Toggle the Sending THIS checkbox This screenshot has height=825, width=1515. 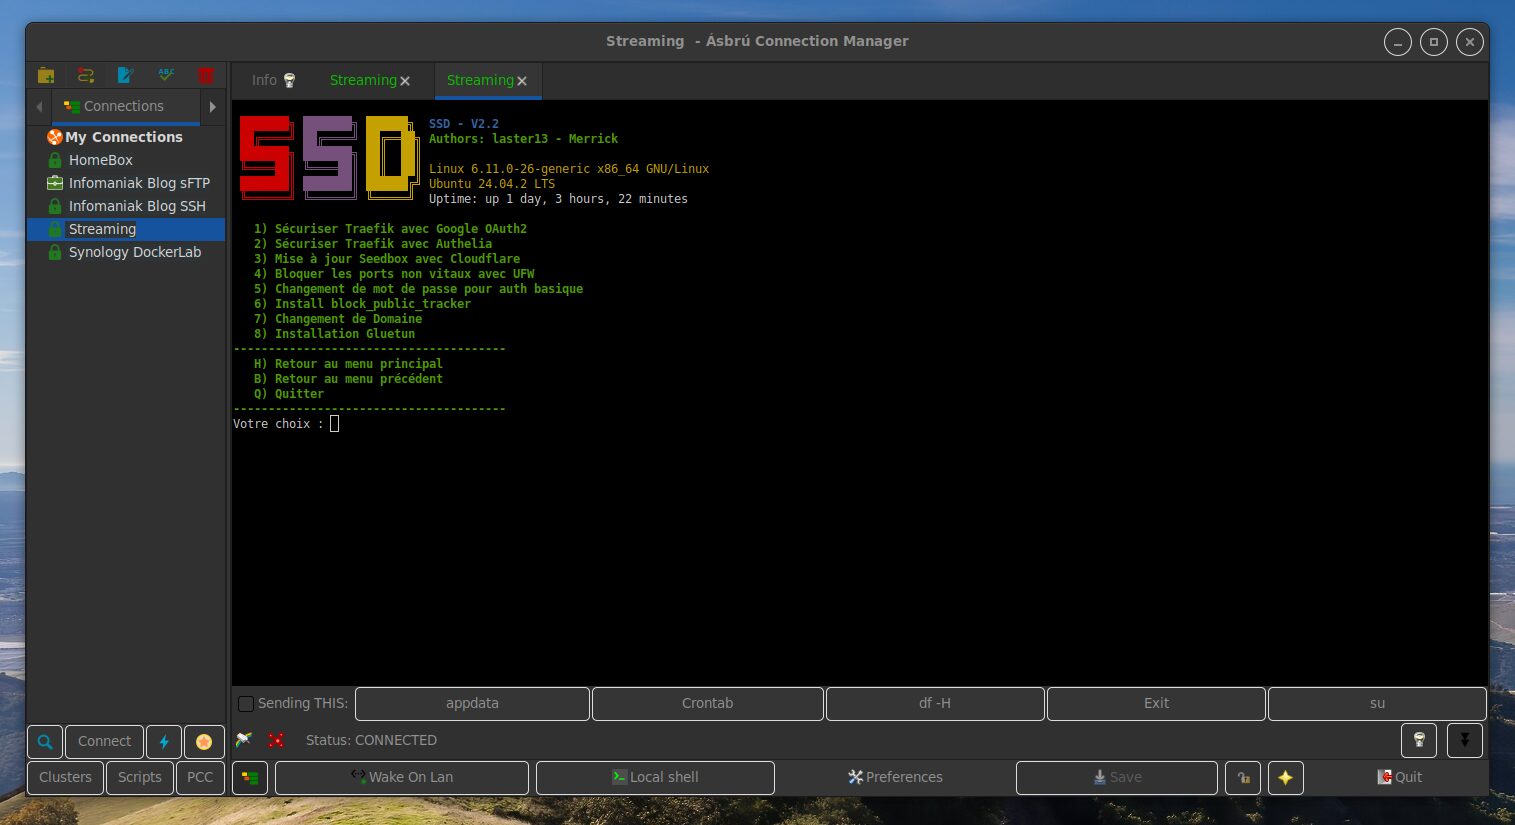pyautogui.click(x=246, y=704)
